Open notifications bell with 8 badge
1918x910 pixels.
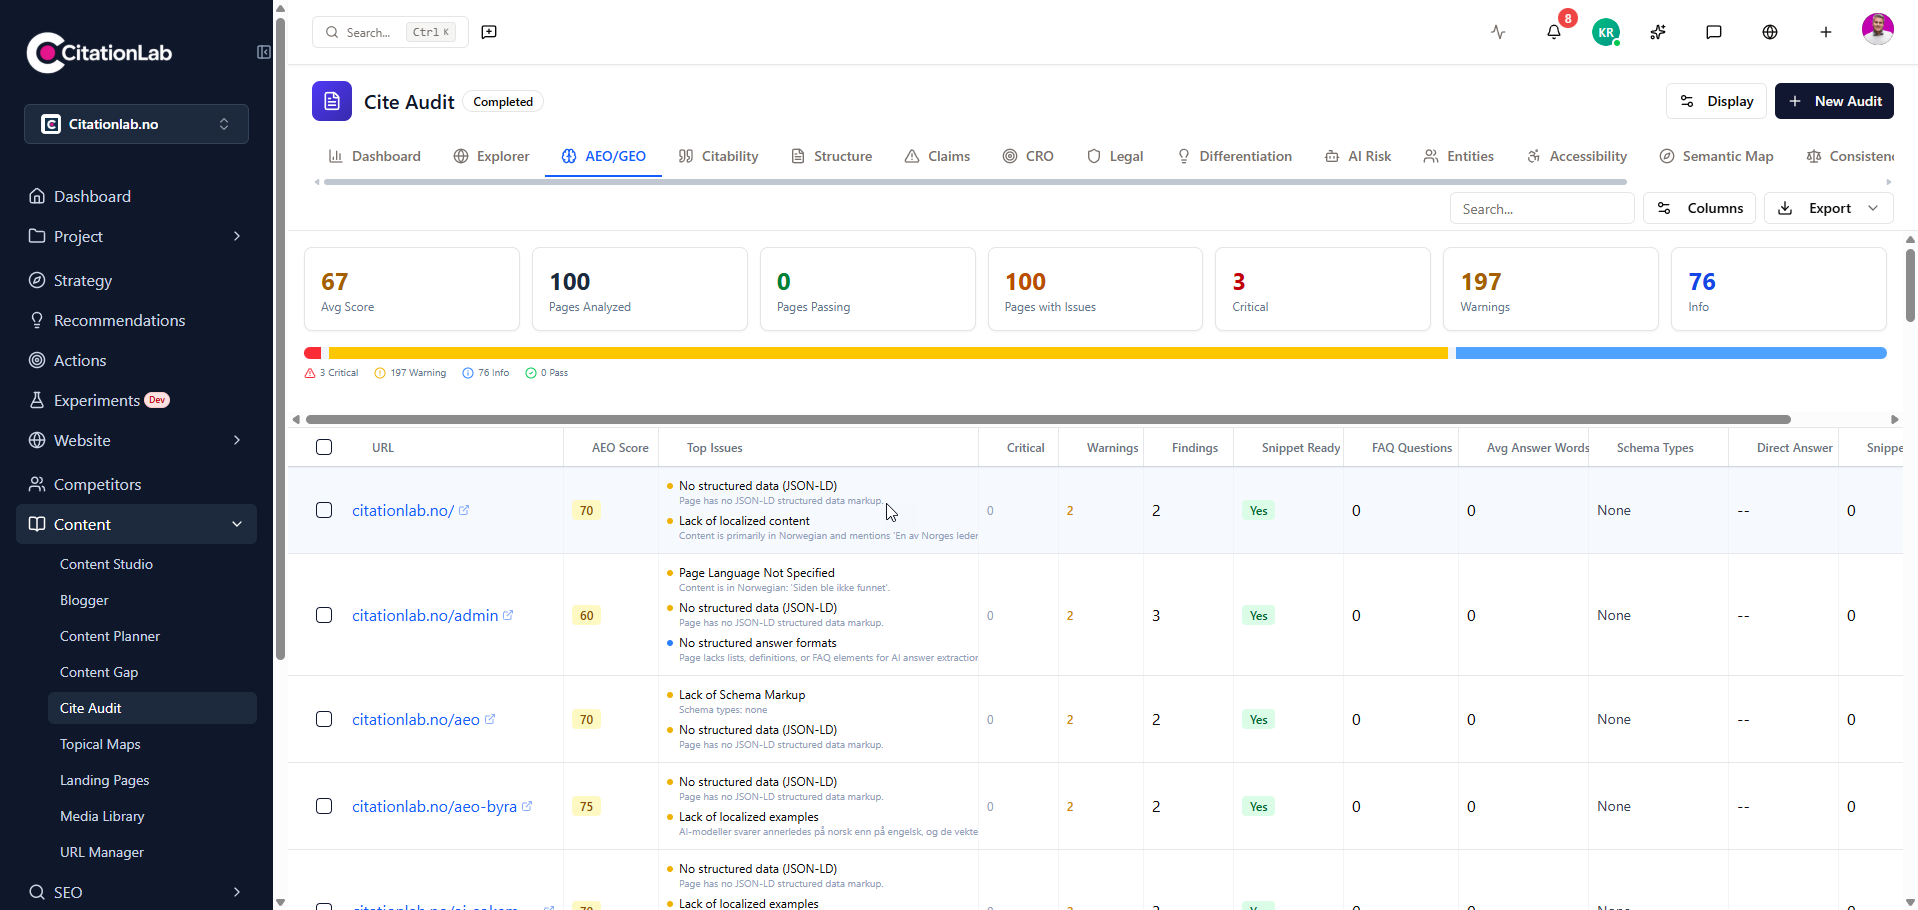click(x=1554, y=32)
